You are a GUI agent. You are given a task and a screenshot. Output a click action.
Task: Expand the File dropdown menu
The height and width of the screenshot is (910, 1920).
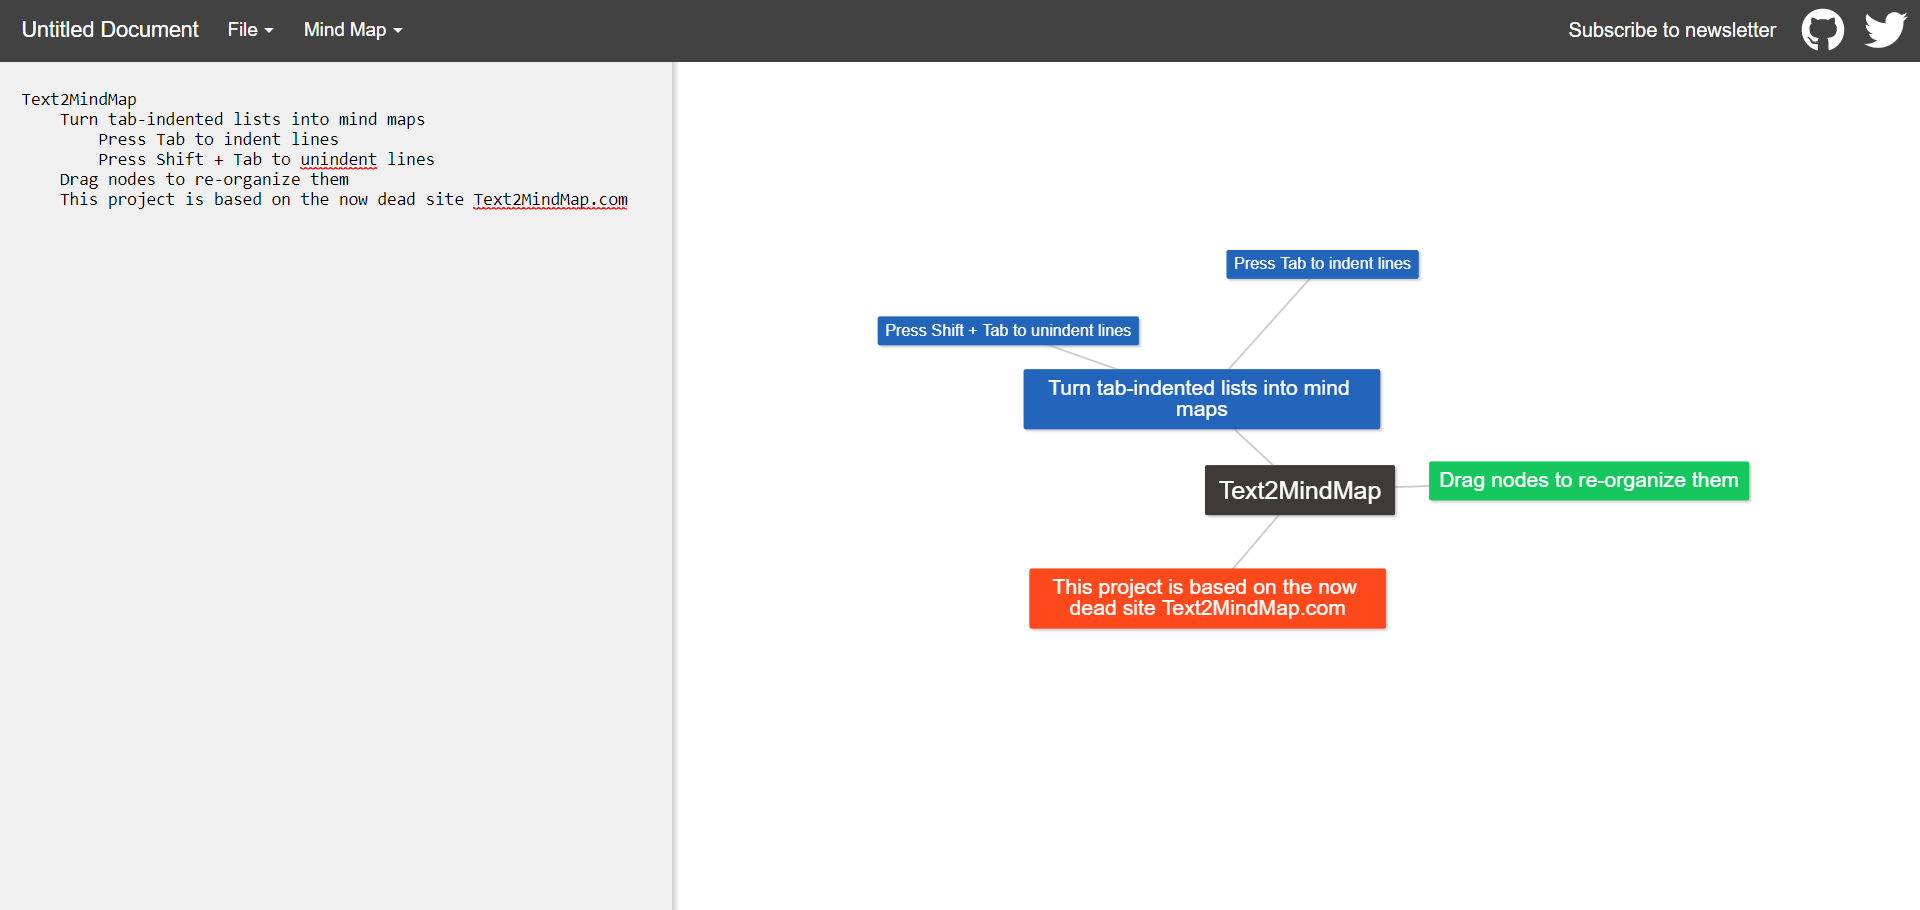point(249,30)
